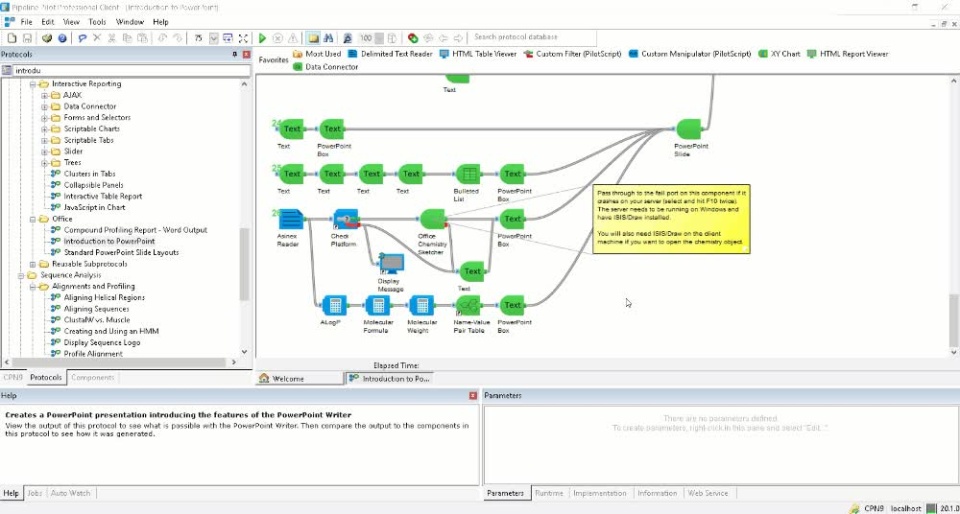Click Most Used in Favorites bar
Viewport: 960px width, 514px height.
[317, 54]
